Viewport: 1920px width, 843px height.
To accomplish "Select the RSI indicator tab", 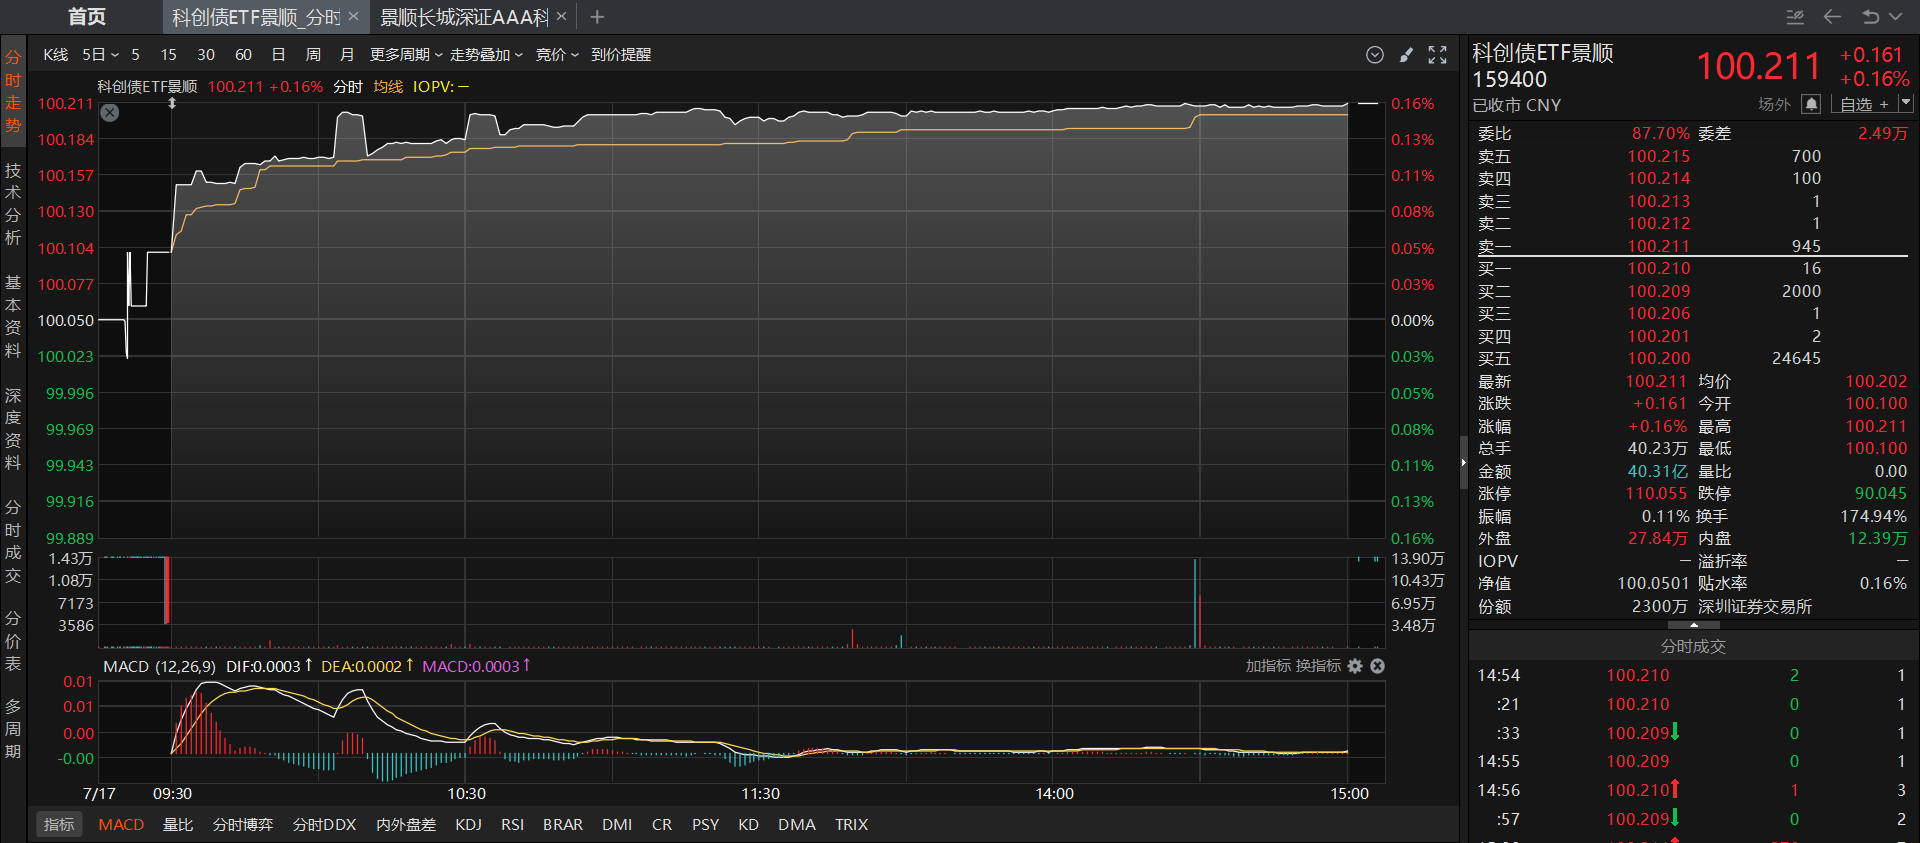I will pos(512,825).
